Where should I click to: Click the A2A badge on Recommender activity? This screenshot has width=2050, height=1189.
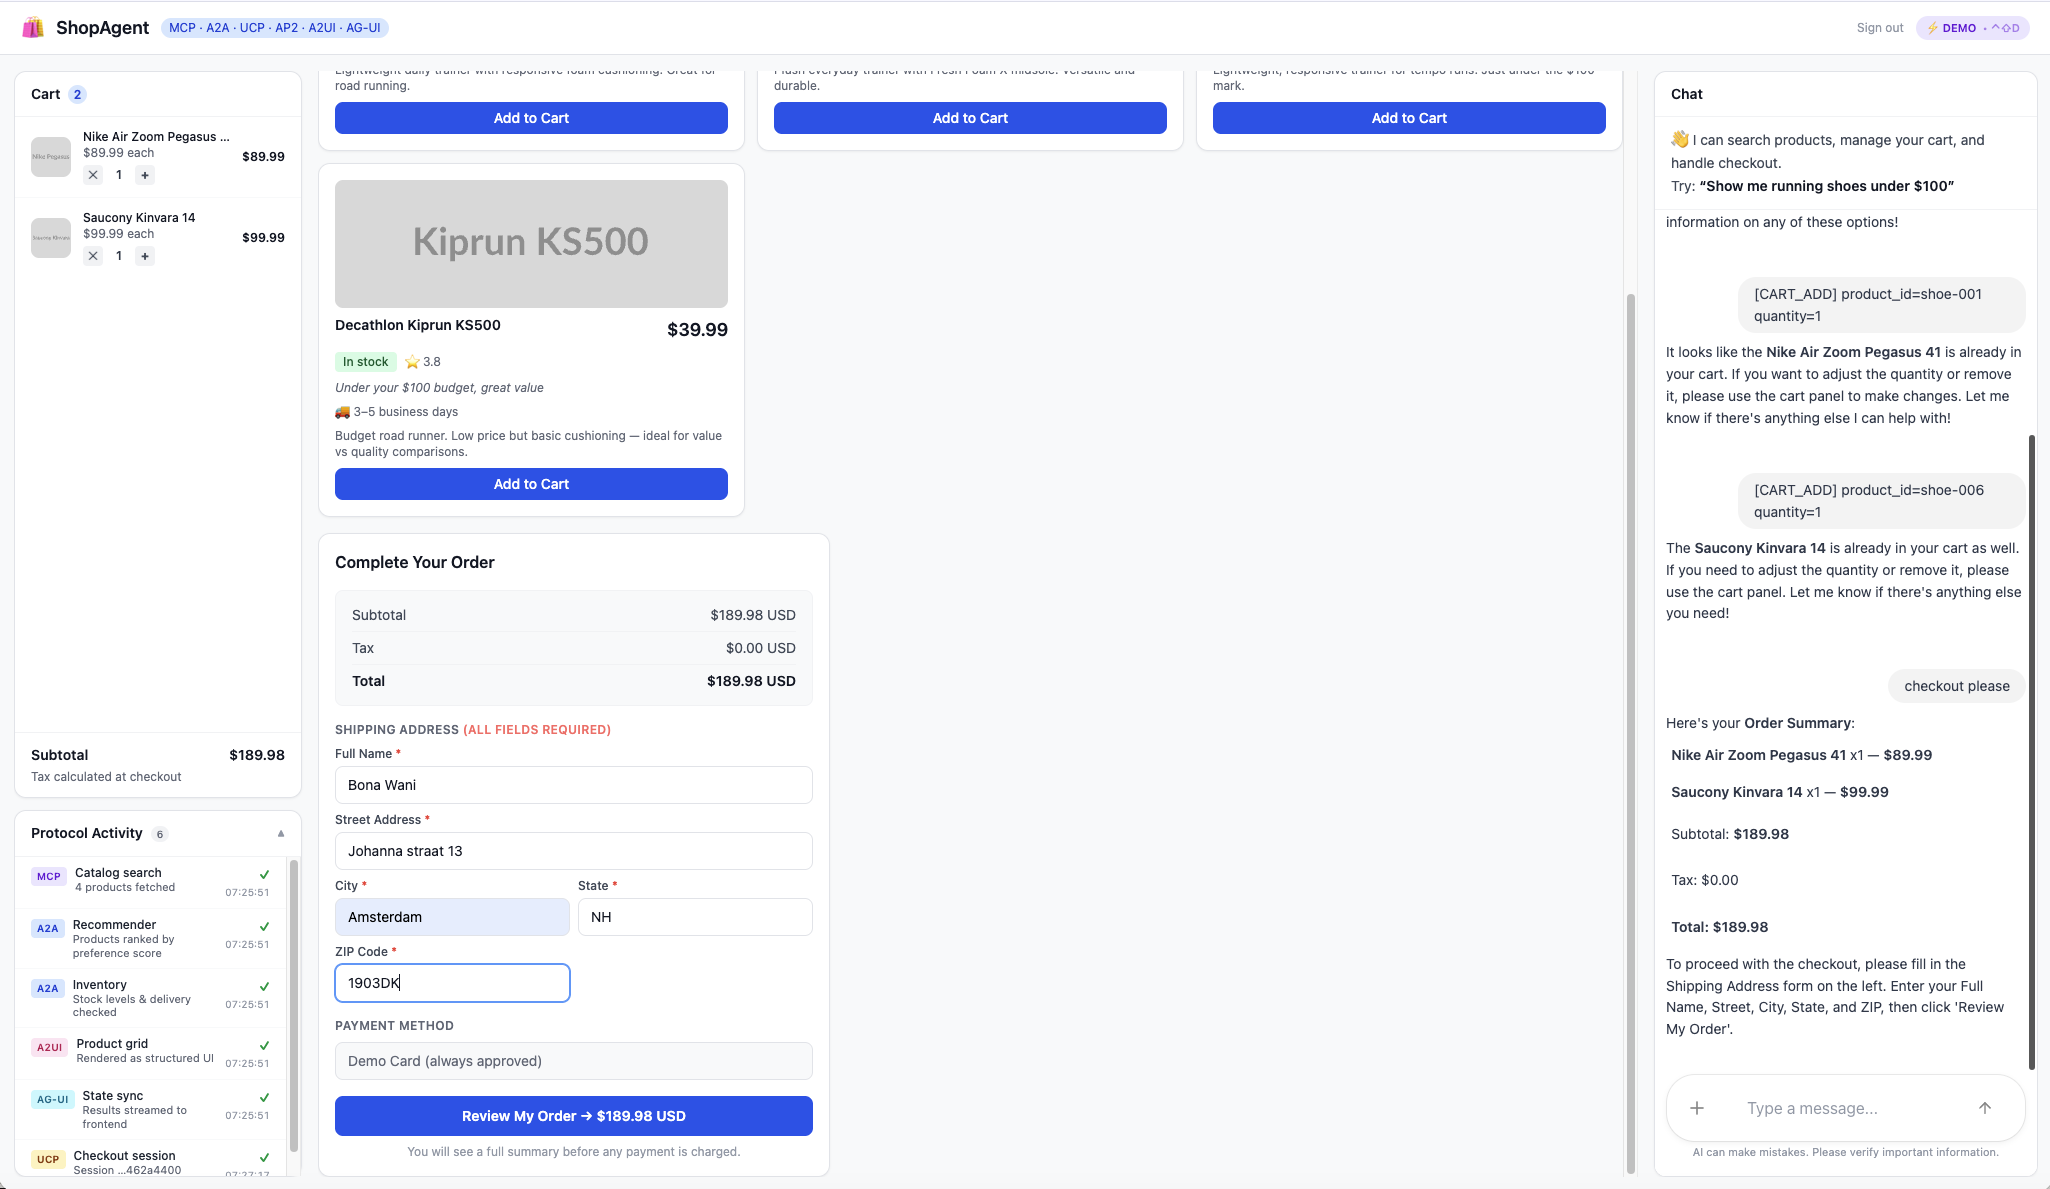click(48, 928)
